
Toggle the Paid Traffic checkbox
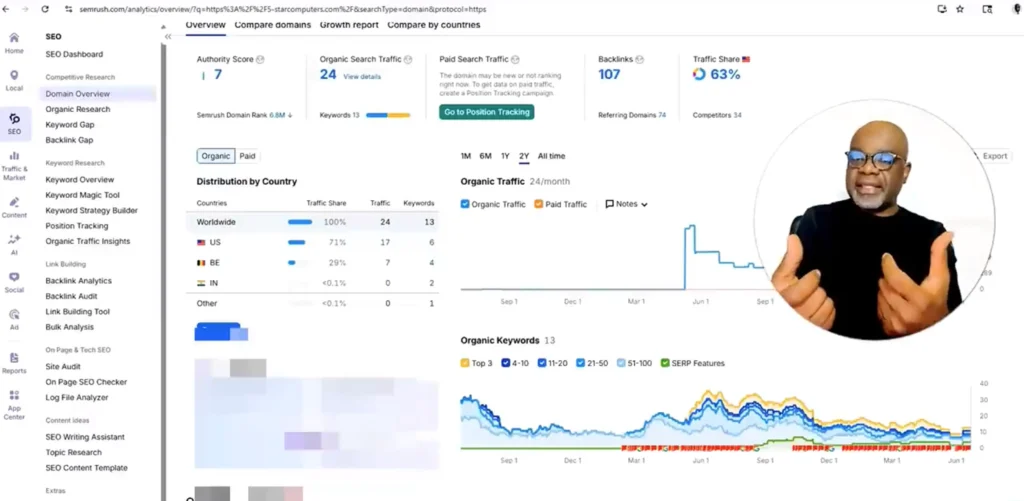click(538, 204)
